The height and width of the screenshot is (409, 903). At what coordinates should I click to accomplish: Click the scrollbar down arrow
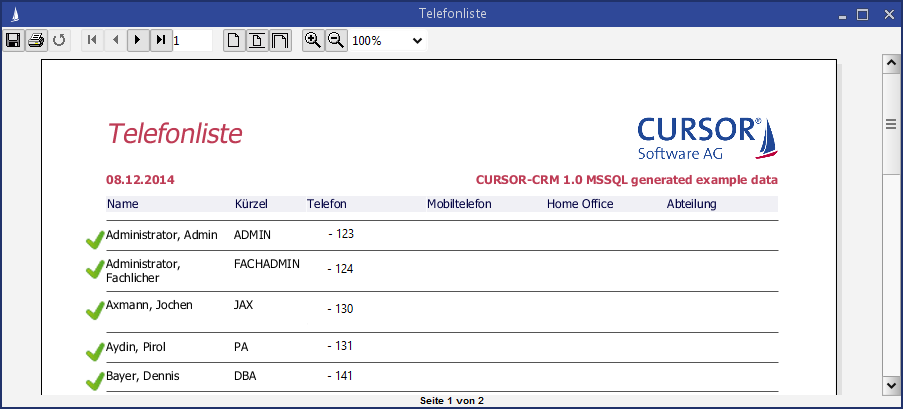pyautogui.click(x=891, y=385)
